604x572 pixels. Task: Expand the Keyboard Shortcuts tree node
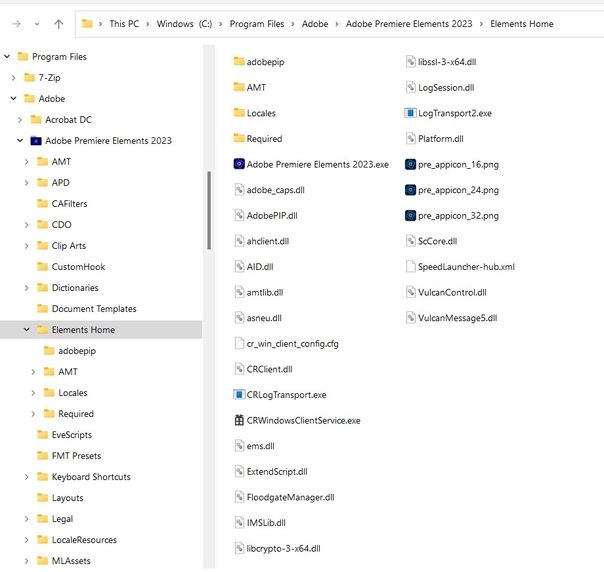pos(27,477)
